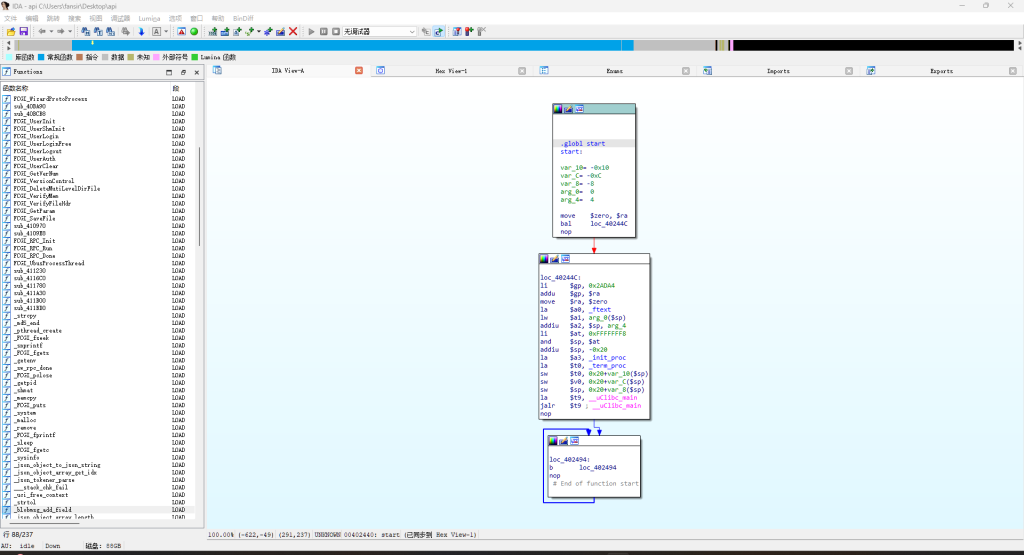Close the Functions panel
The image size is (1024, 555).
tap(197, 72)
